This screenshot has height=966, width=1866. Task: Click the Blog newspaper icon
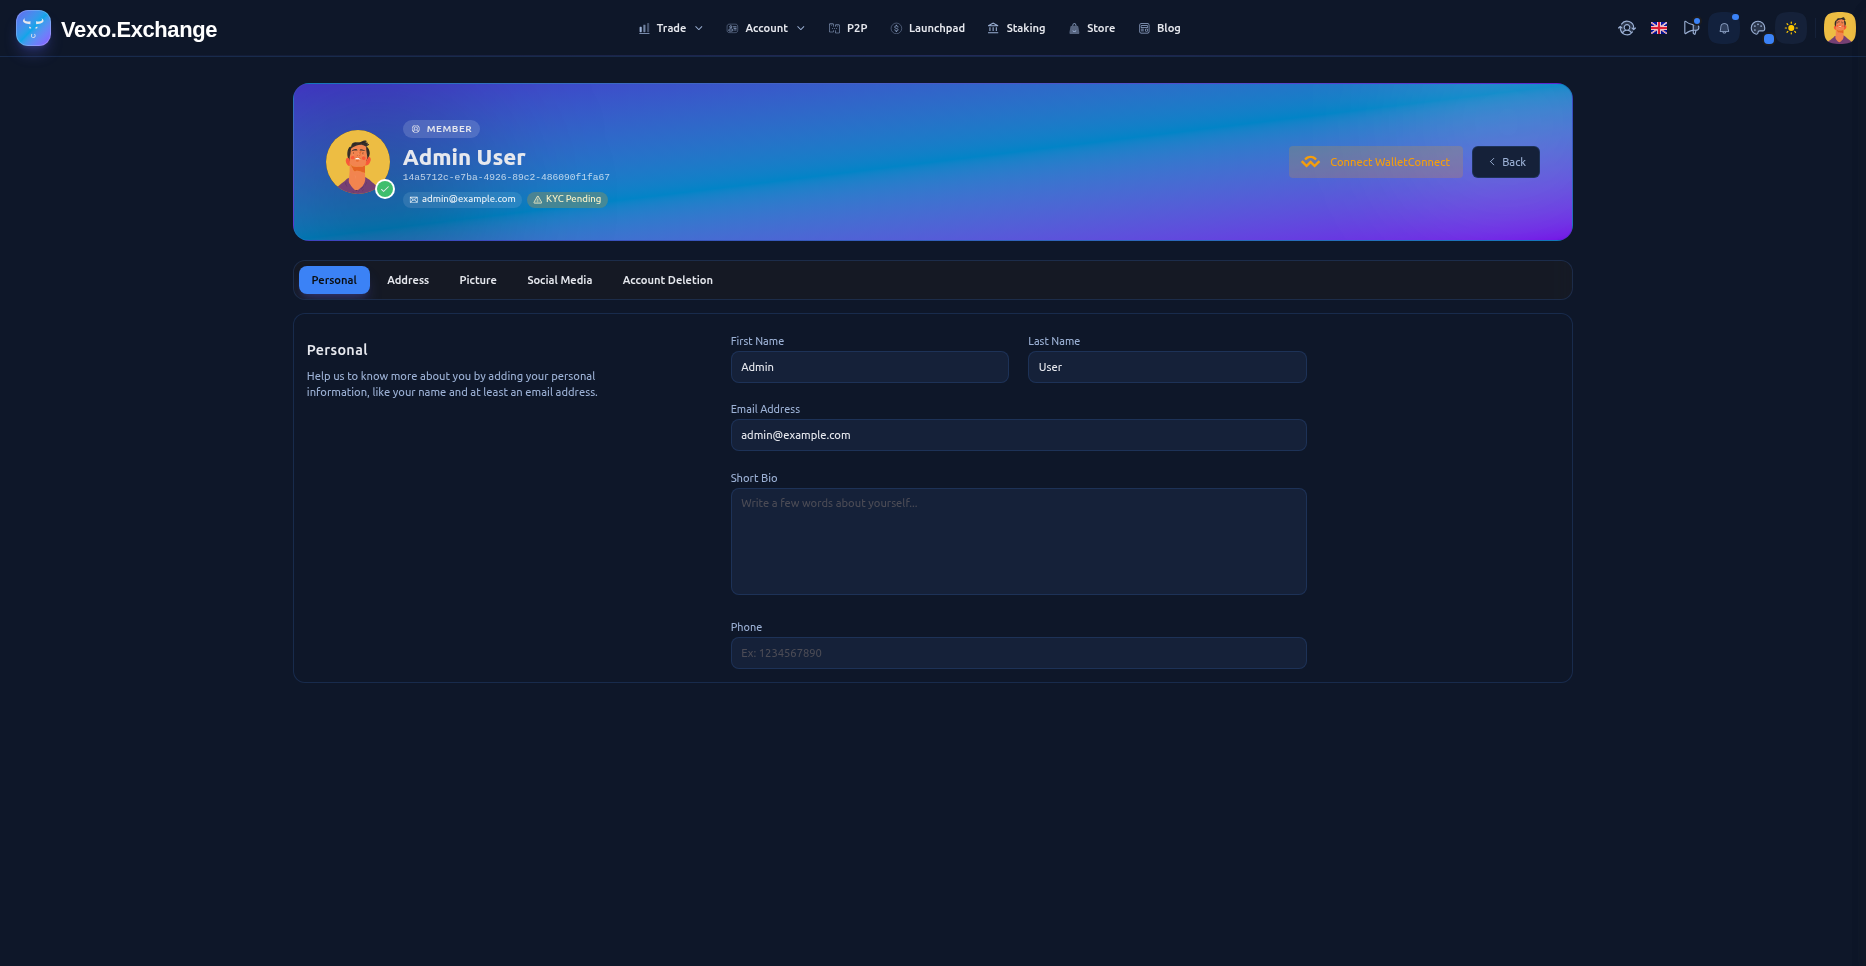(1144, 29)
